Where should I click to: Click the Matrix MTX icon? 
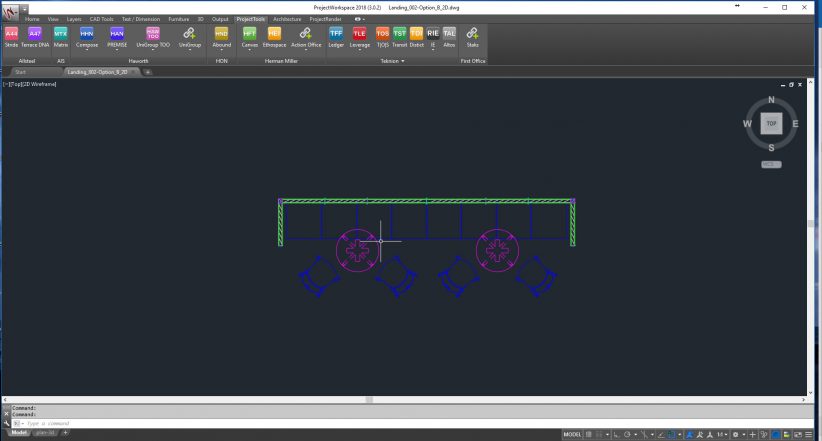(61, 36)
